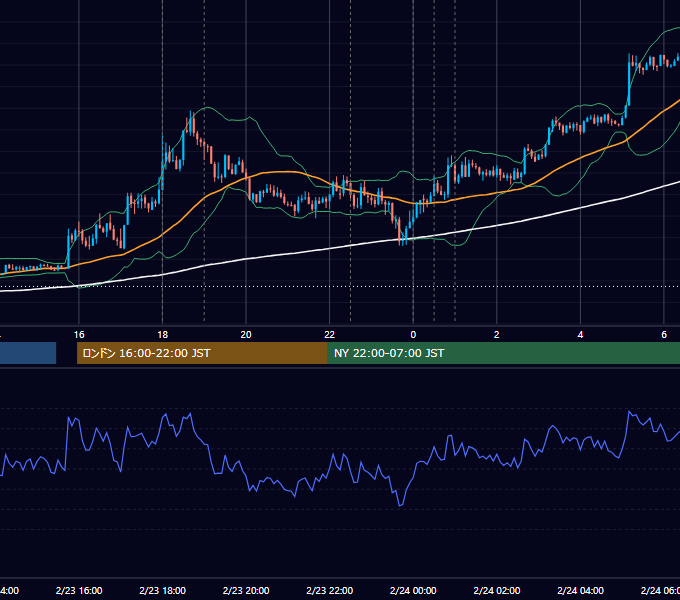
Task: Click the 4 hour label on upper axis
Action: pos(580,335)
